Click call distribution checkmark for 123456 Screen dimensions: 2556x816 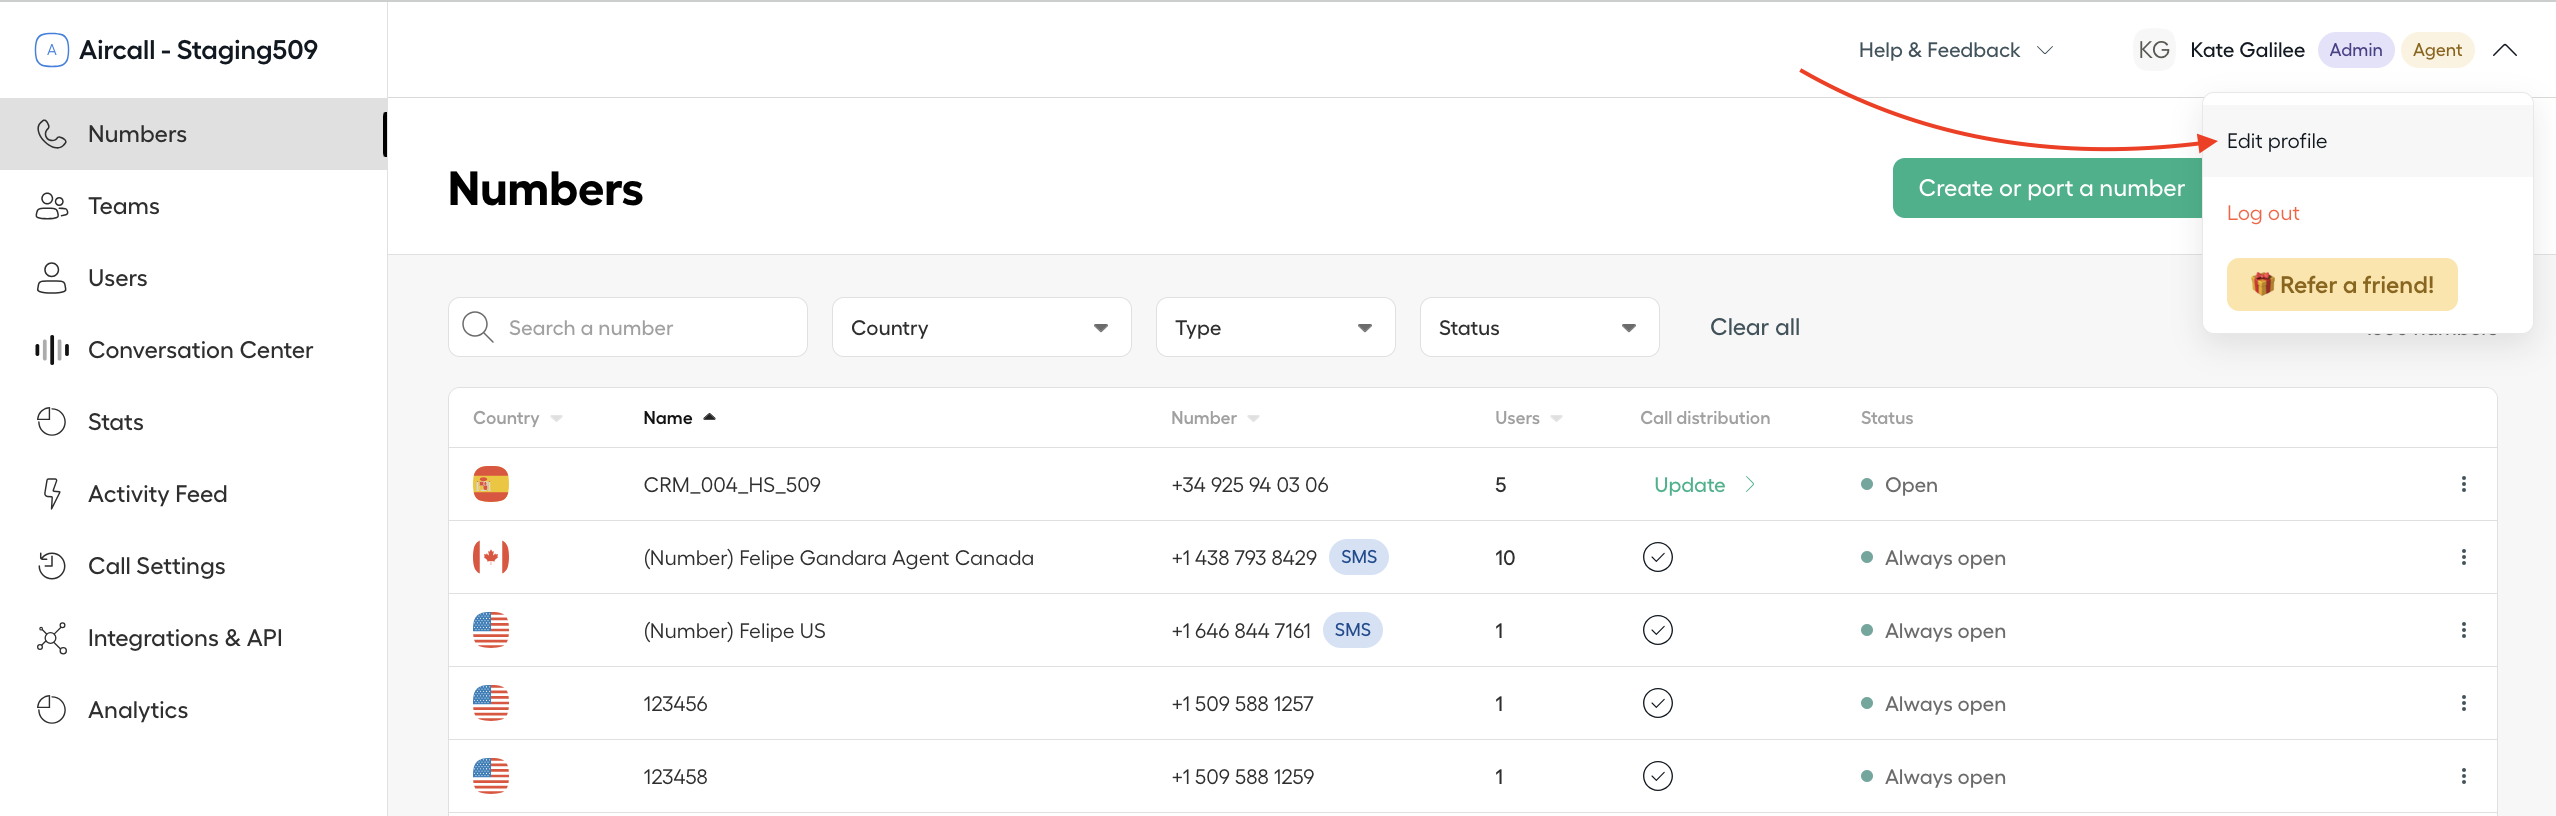tap(1658, 703)
